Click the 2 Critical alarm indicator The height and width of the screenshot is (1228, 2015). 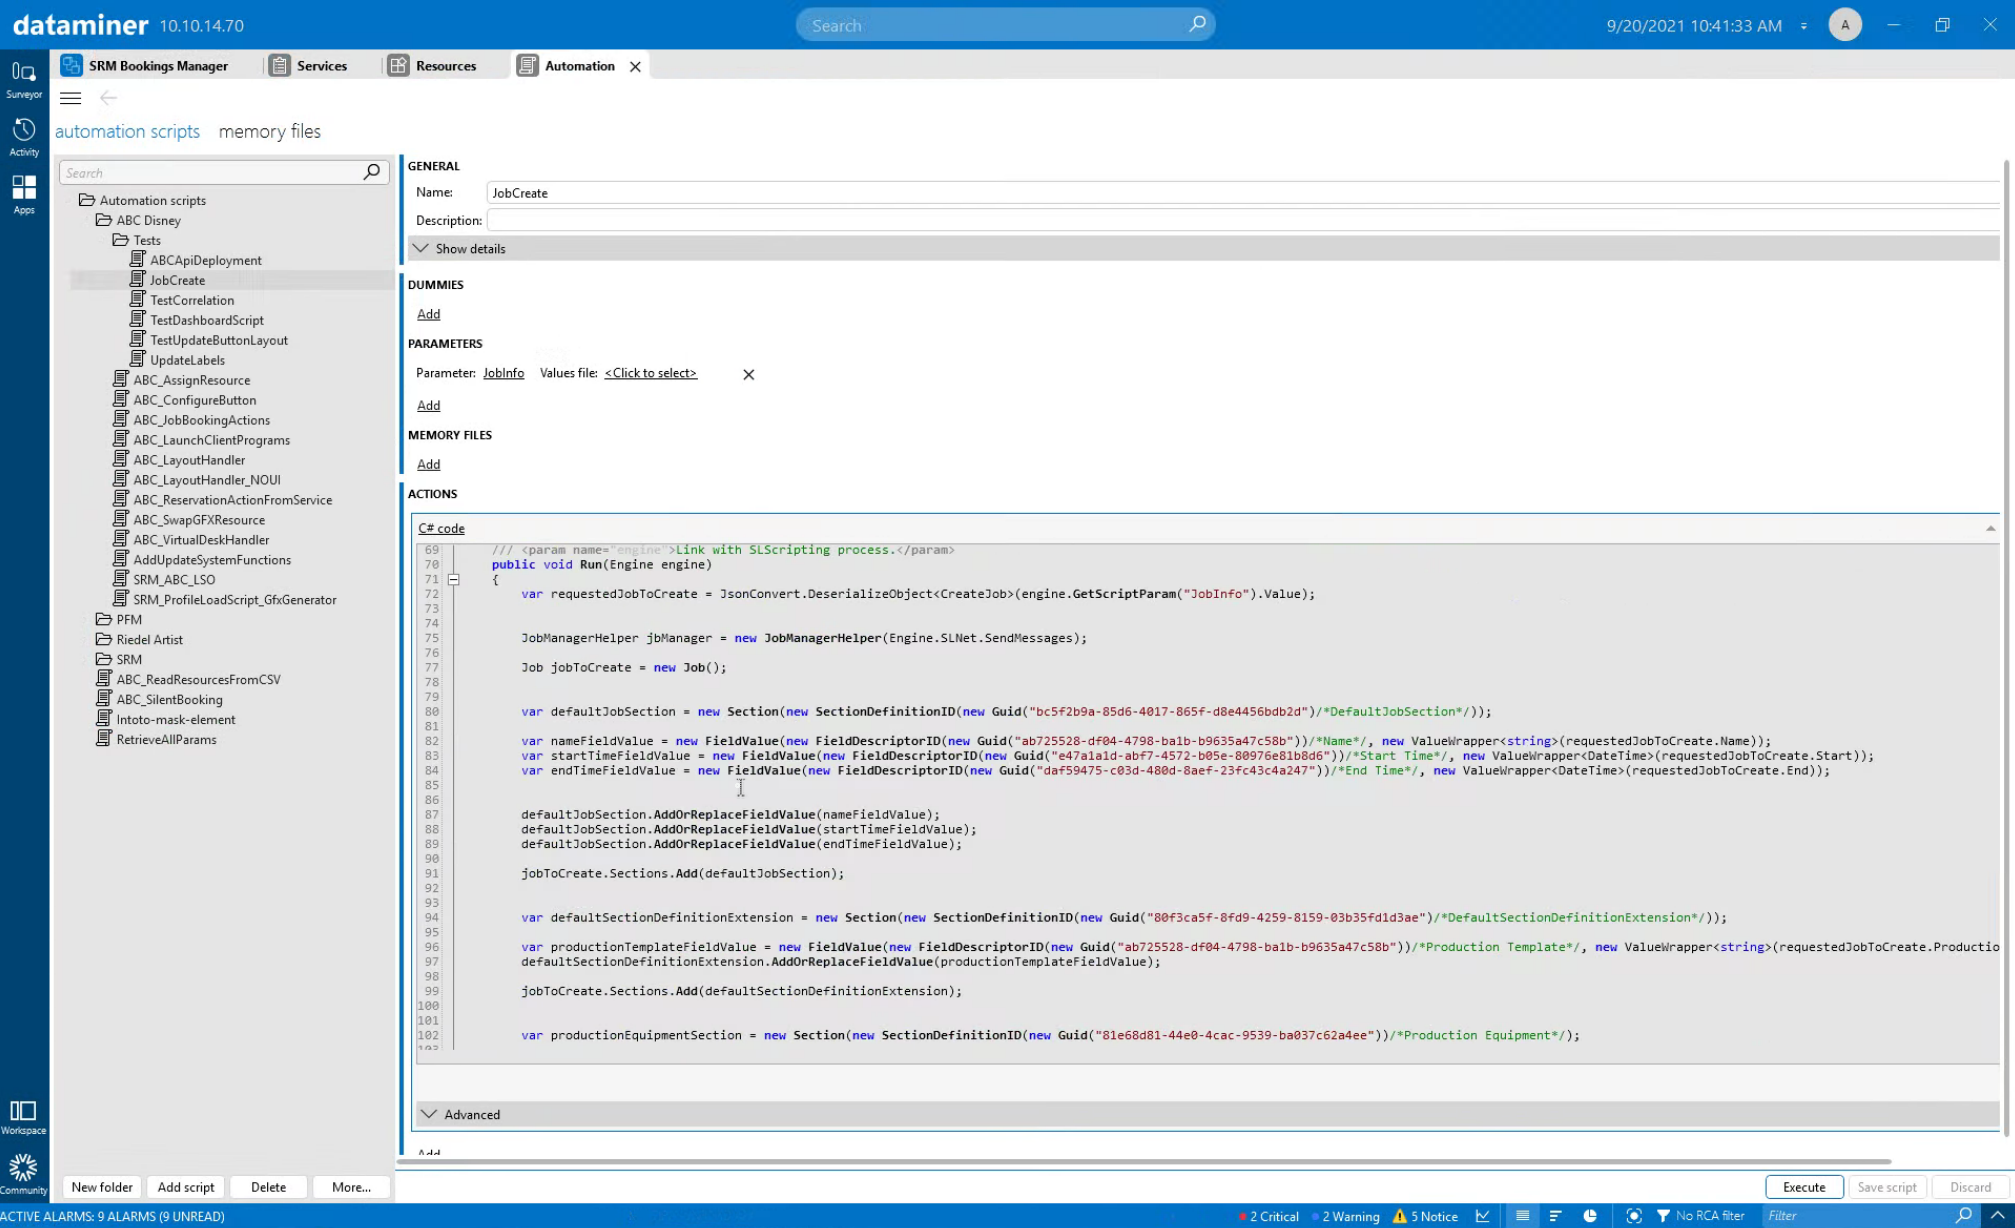click(x=1268, y=1216)
